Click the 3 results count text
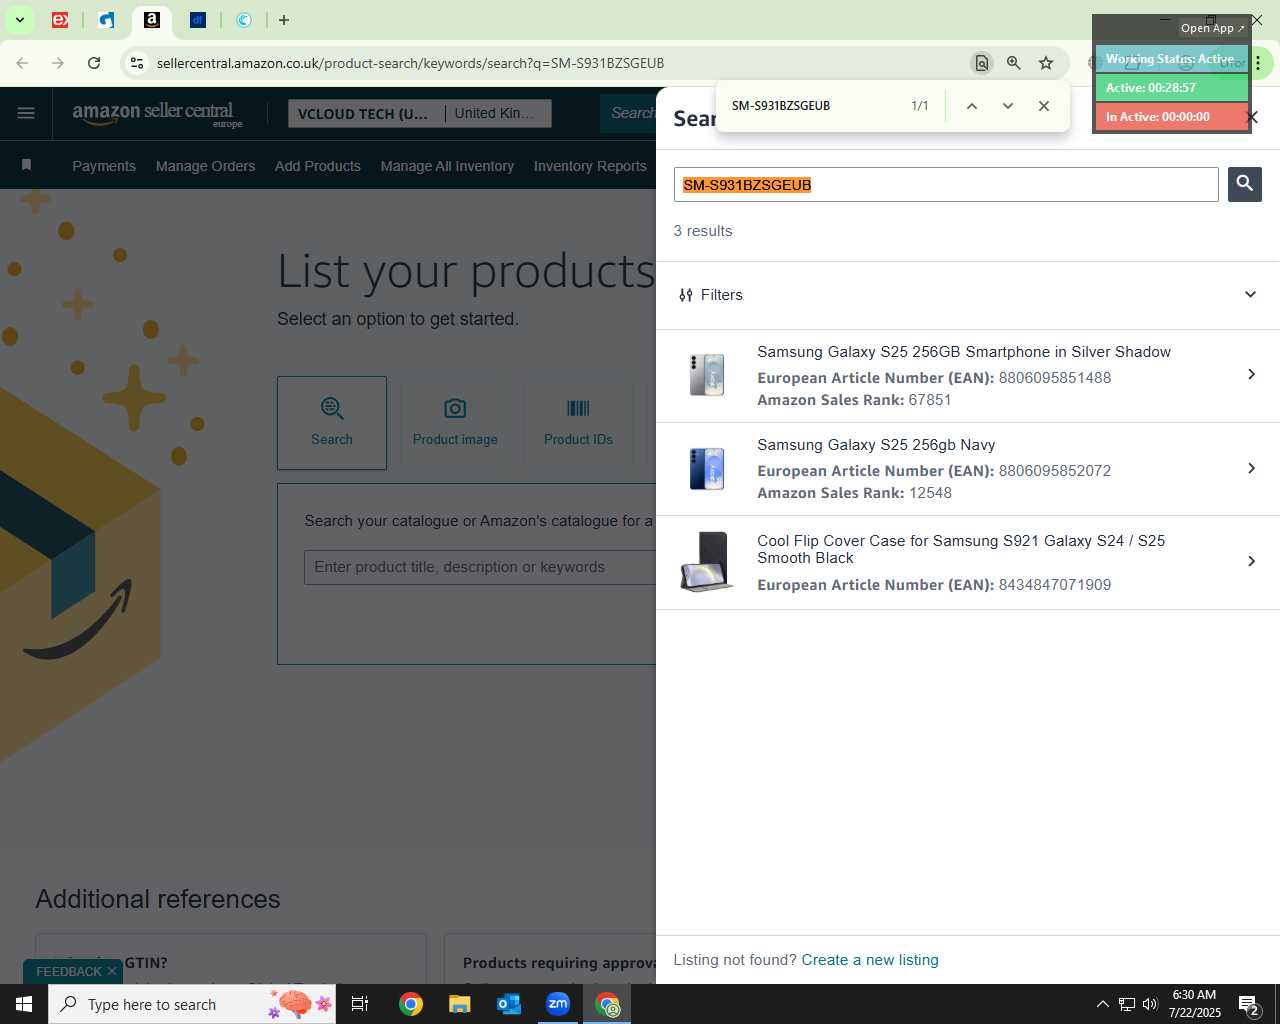The width and height of the screenshot is (1280, 1024). pyautogui.click(x=703, y=231)
